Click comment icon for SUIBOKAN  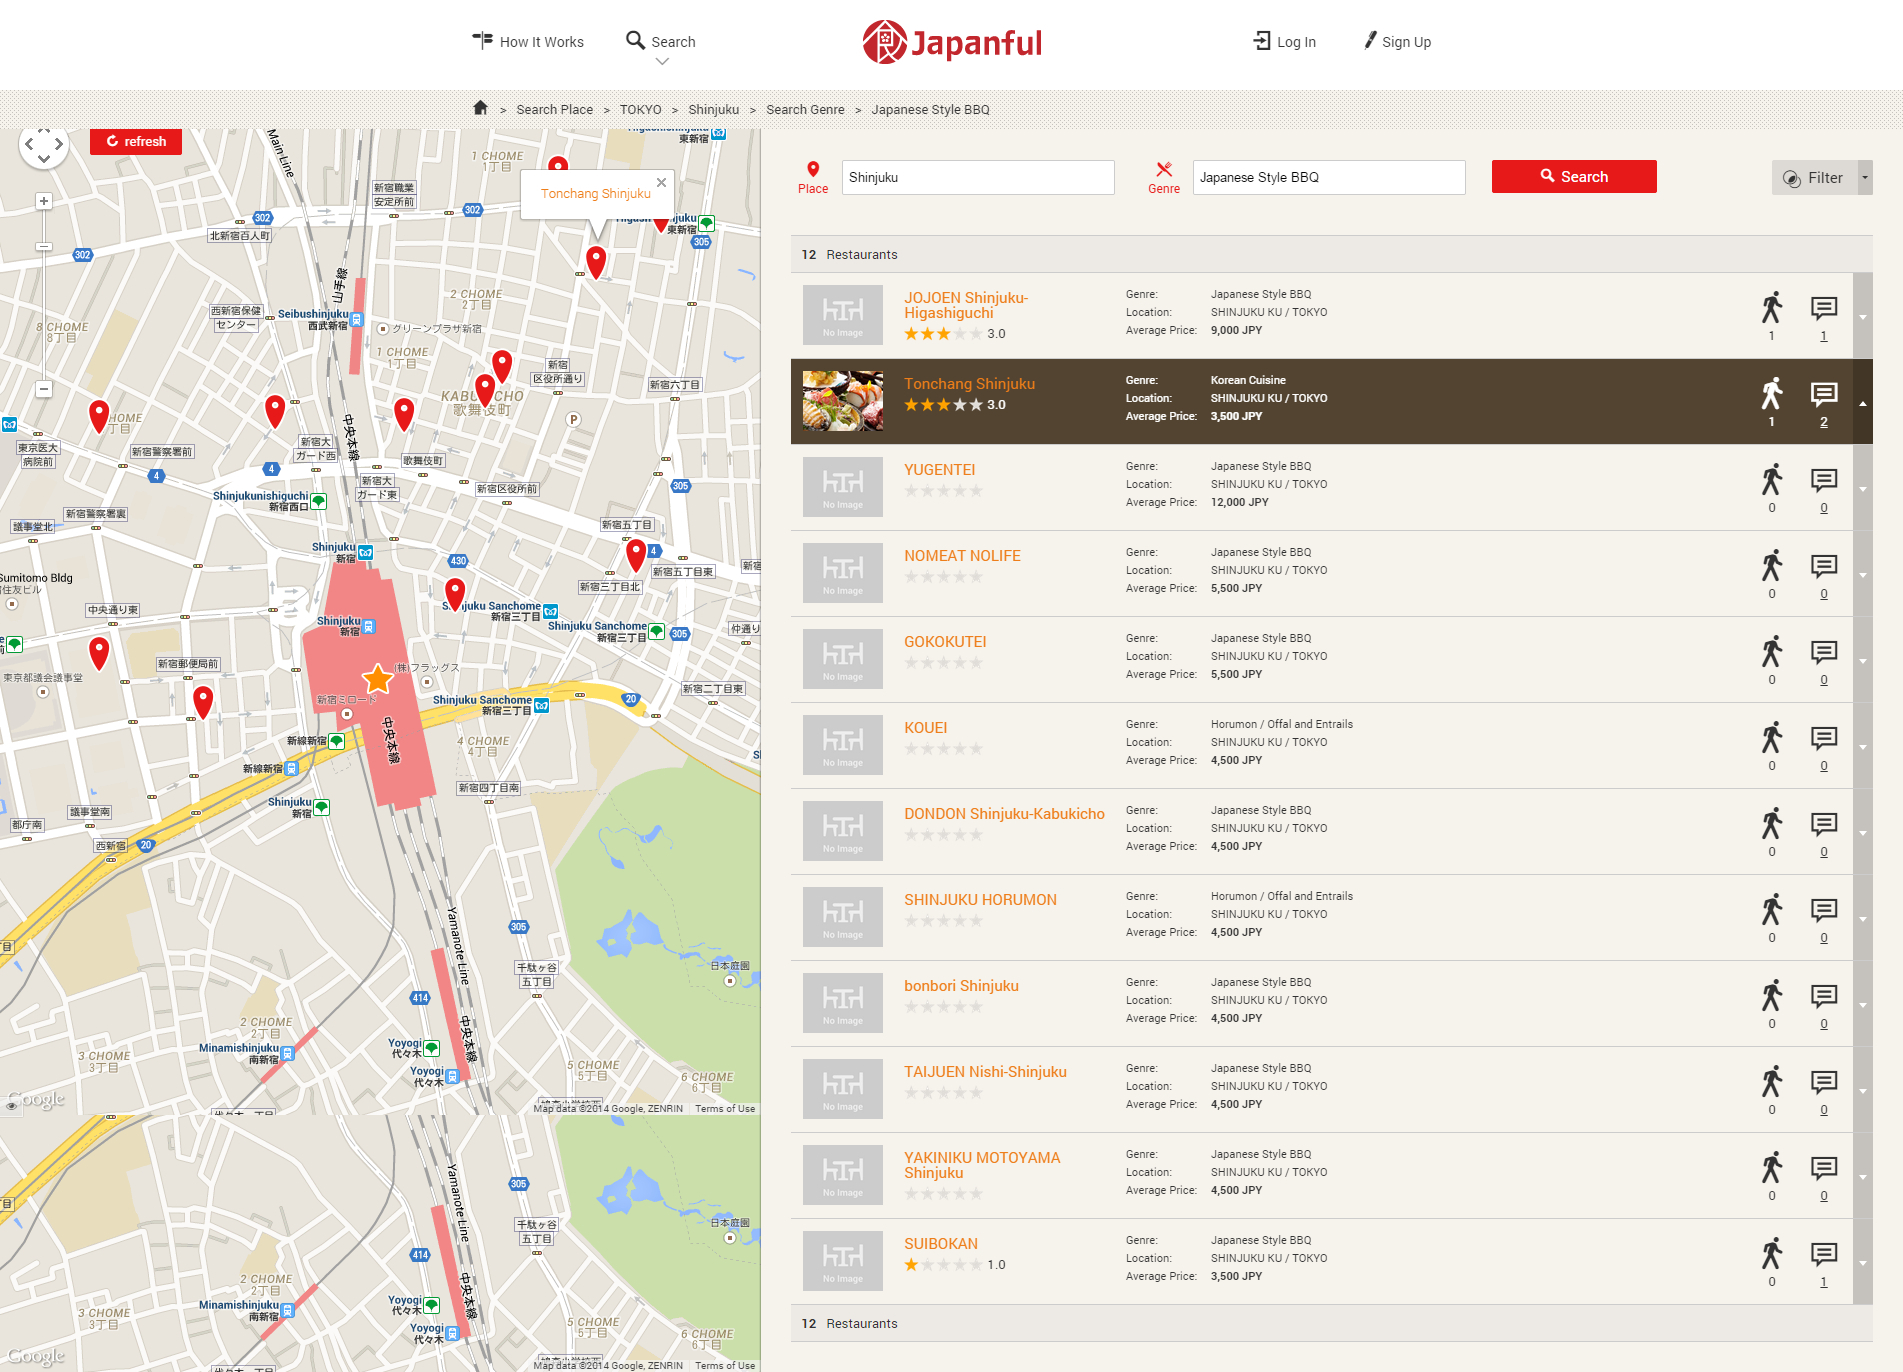[1824, 1253]
